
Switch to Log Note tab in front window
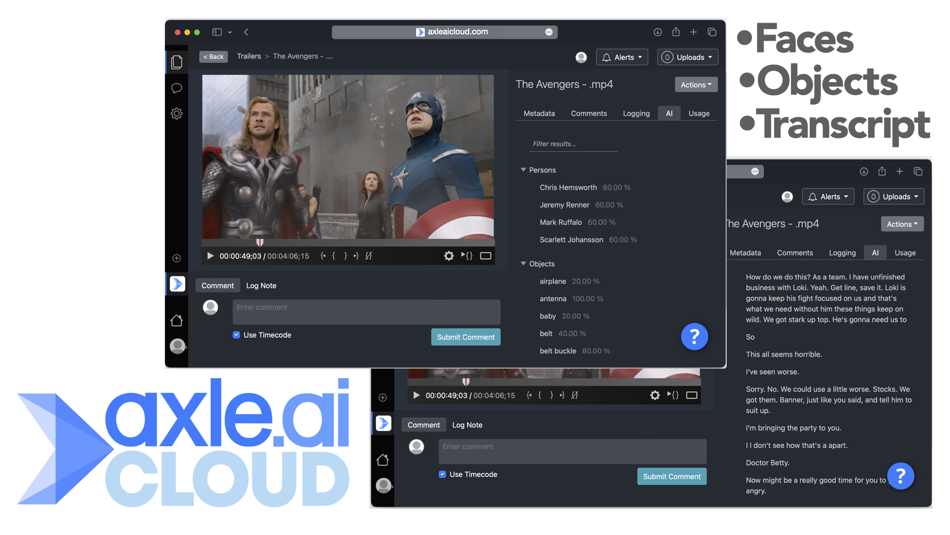point(261,285)
